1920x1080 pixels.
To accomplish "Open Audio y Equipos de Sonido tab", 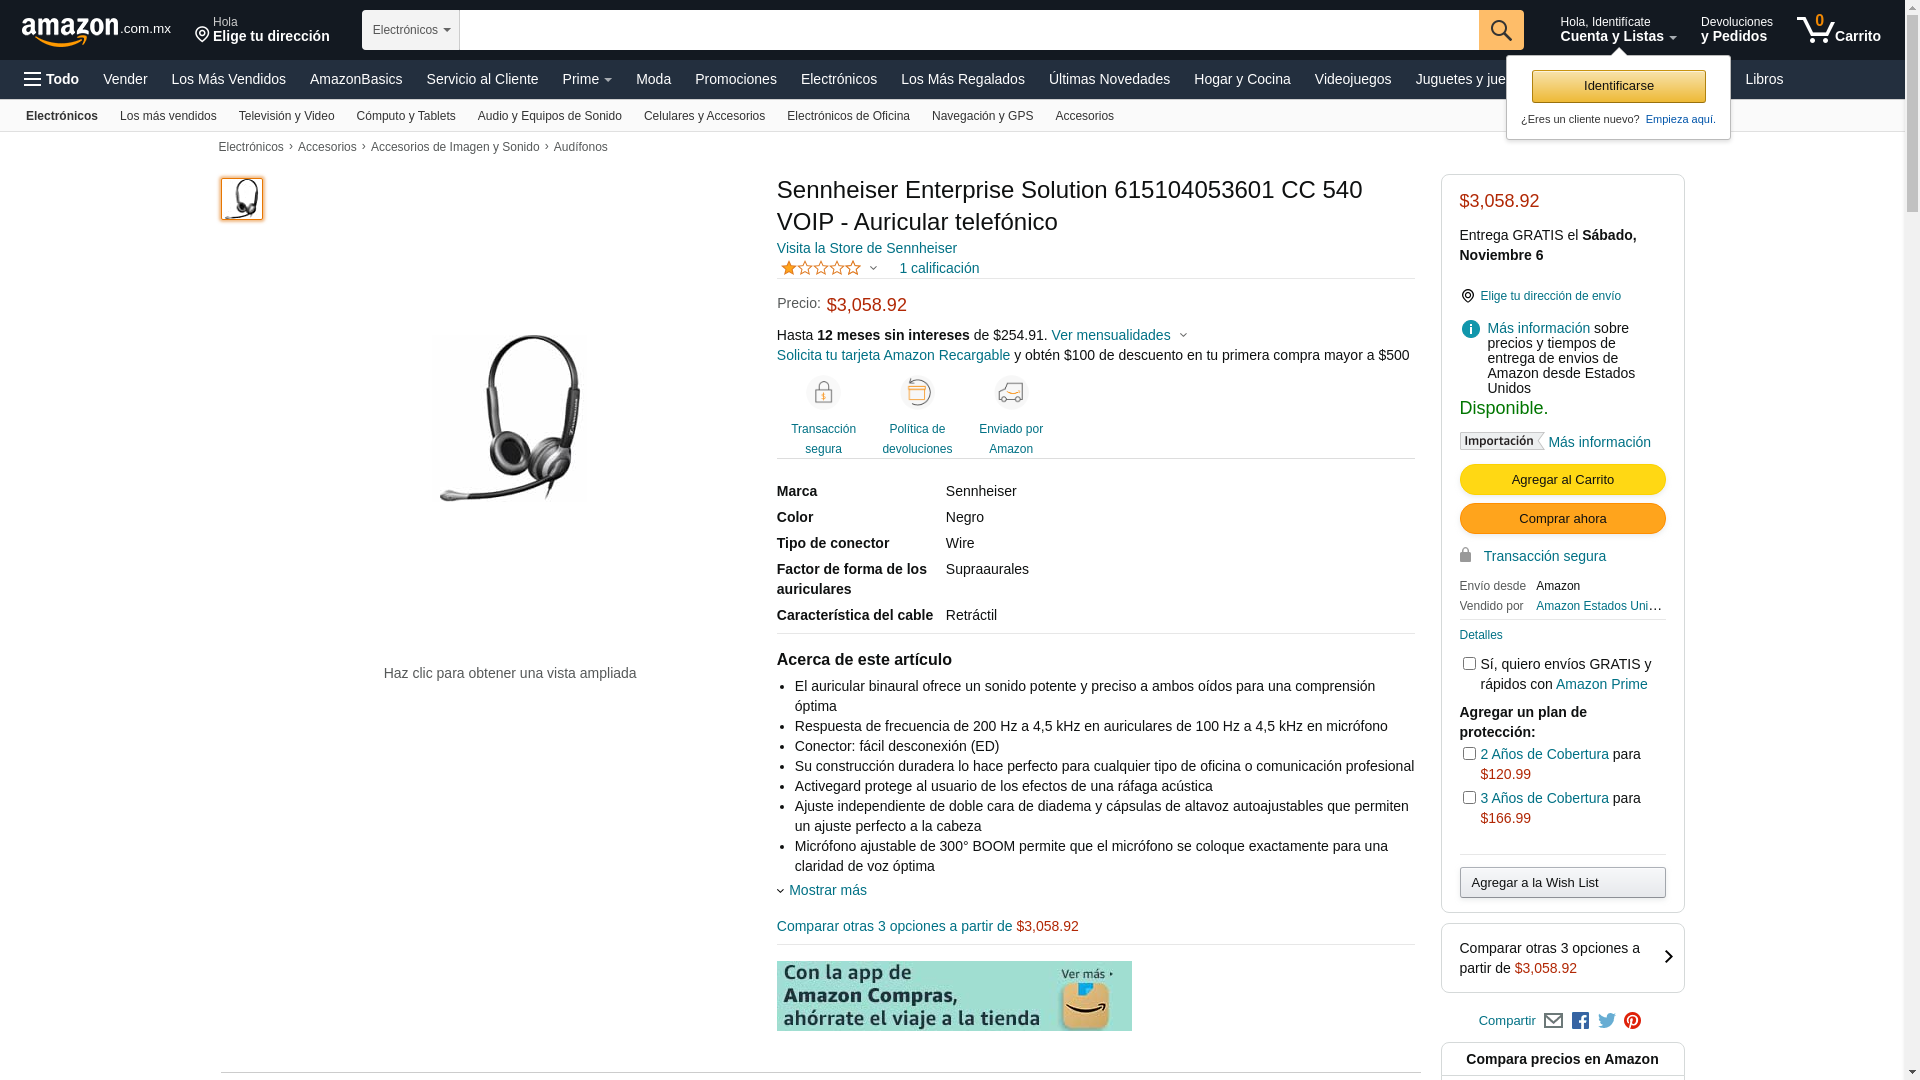I will point(550,116).
